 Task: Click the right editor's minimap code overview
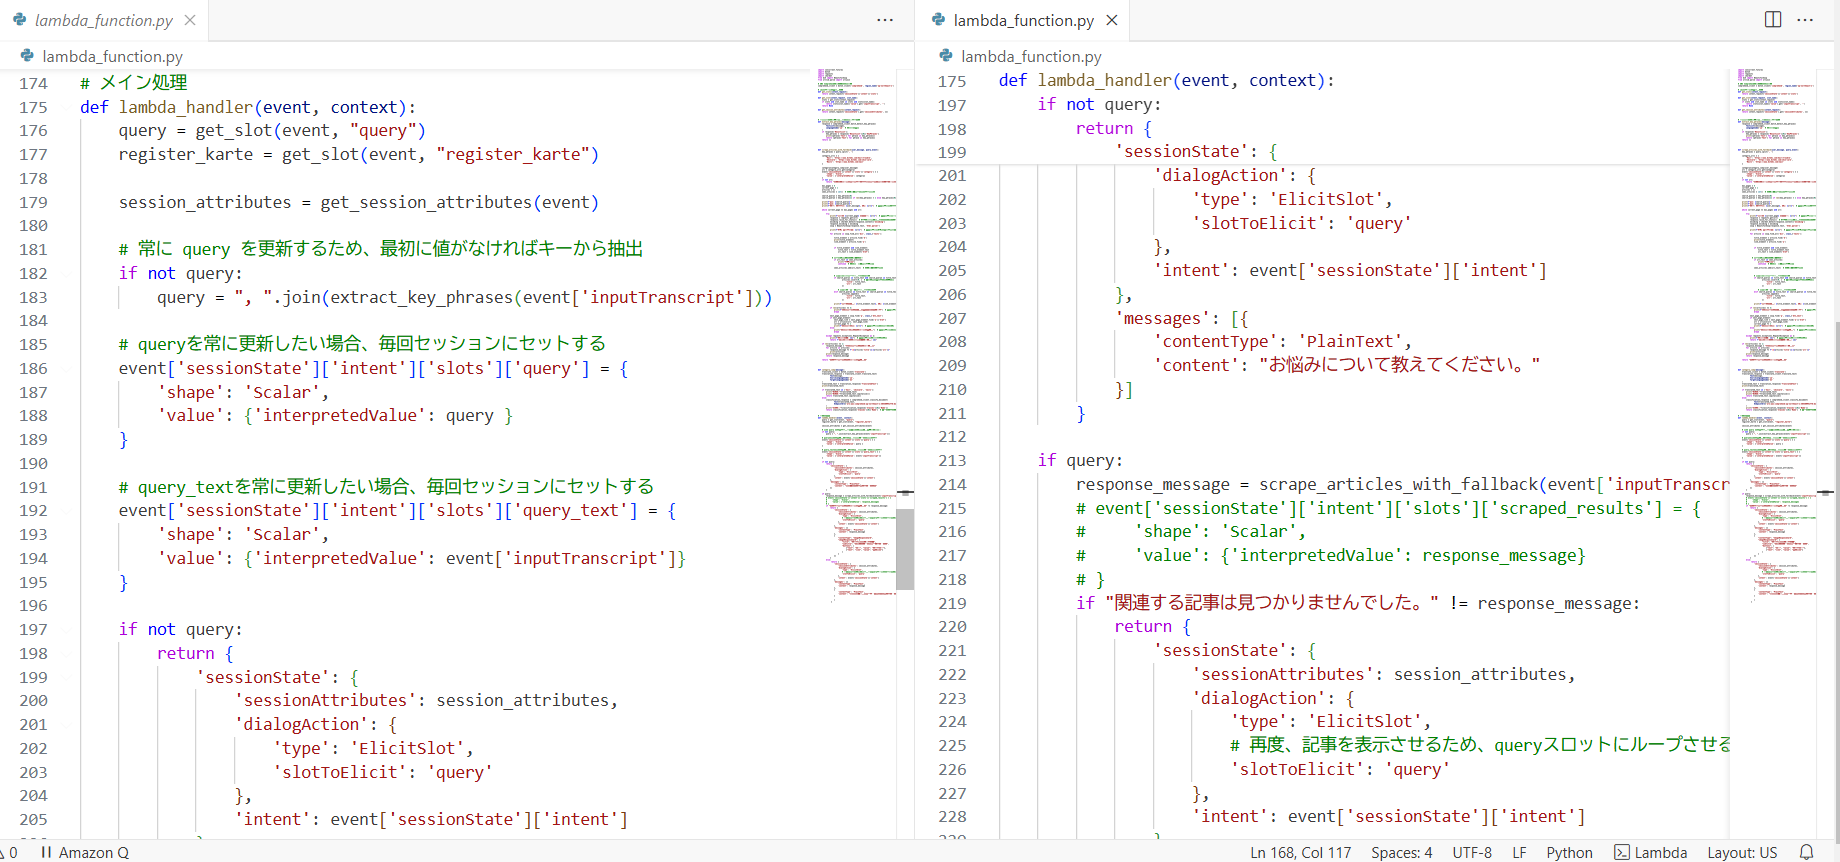1776,300
